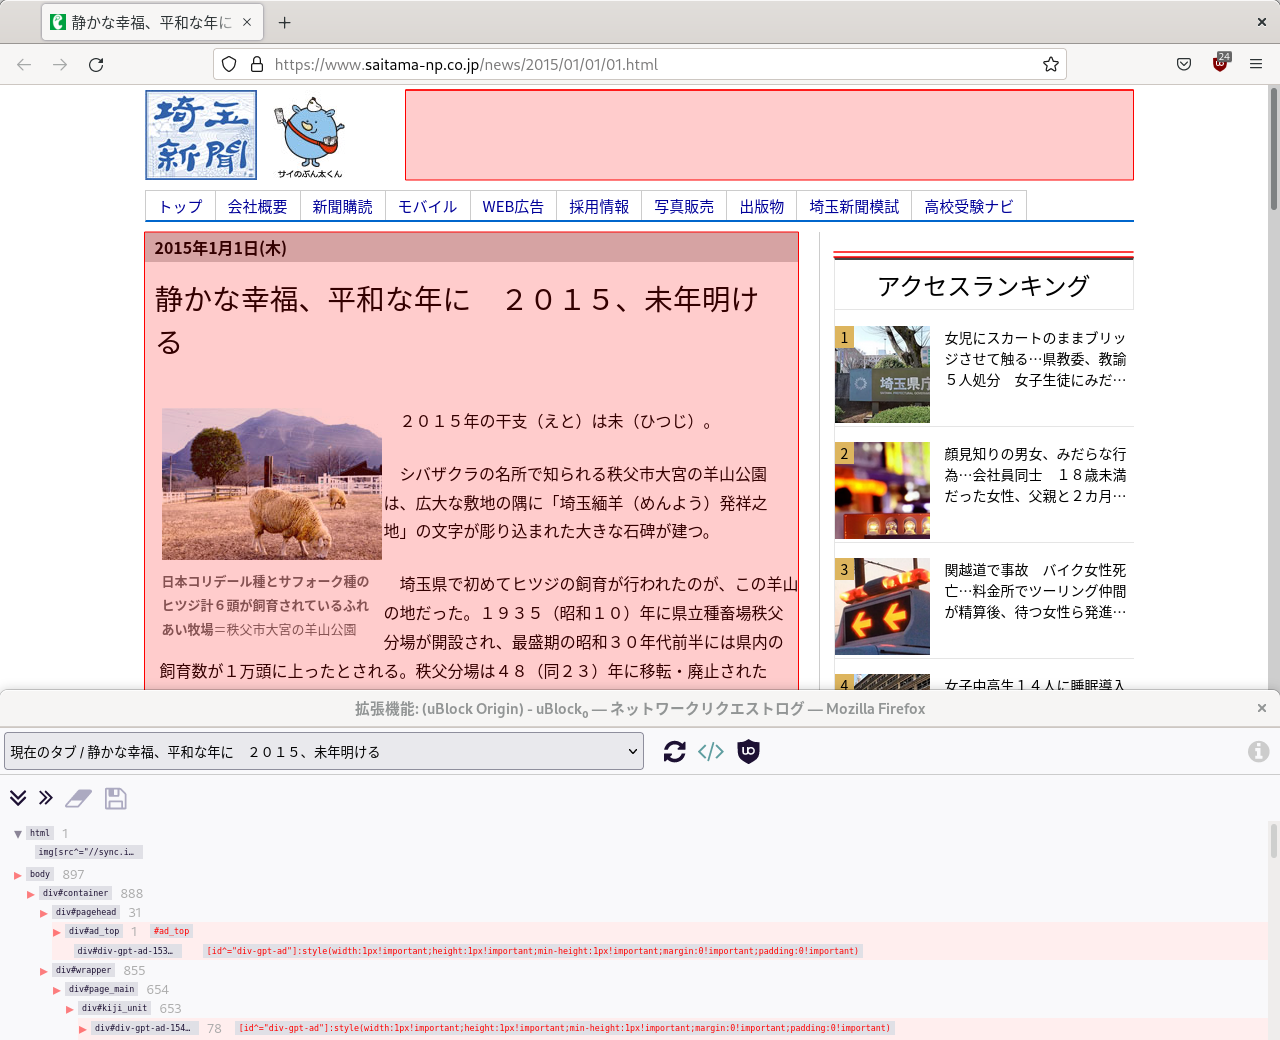This screenshot has height=1040, width=1280.
Task: Open the 会社概要 menu item
Action: [x=257, y=206]
